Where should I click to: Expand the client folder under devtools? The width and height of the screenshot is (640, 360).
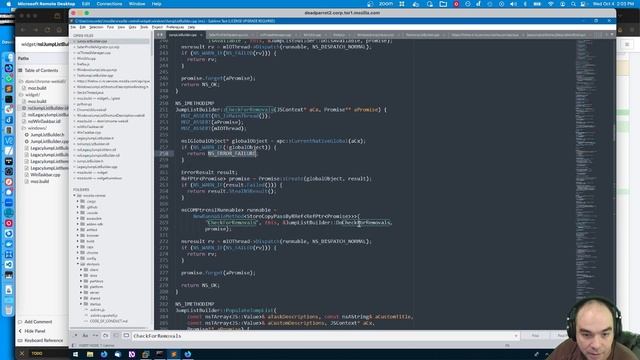pyautogui.click(x=81, y=270)
